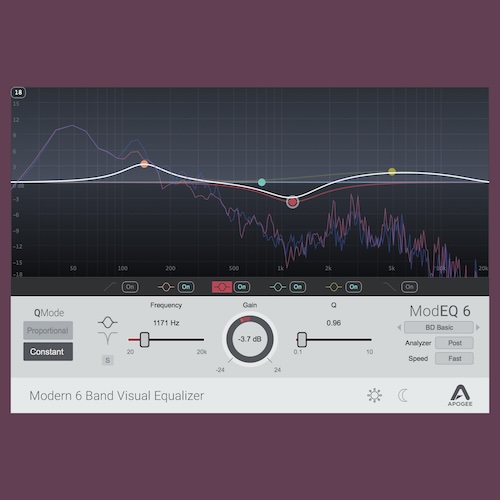Click the Gain knob

[x=250, y=339]
